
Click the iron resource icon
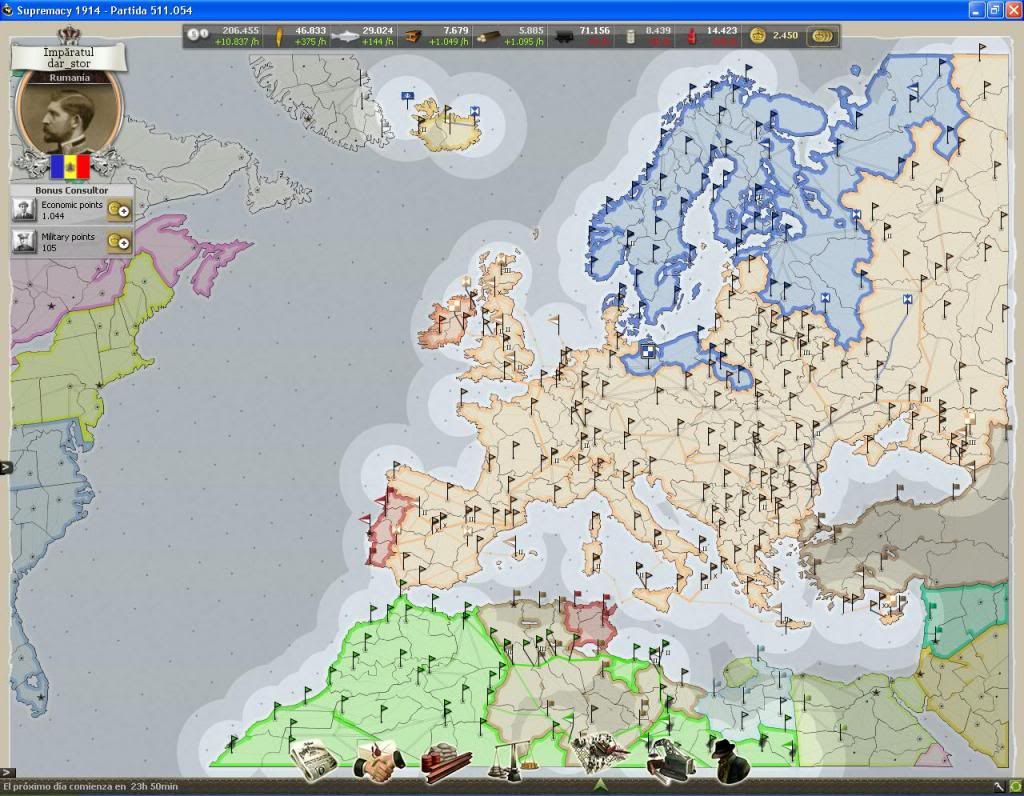(413, 36)
